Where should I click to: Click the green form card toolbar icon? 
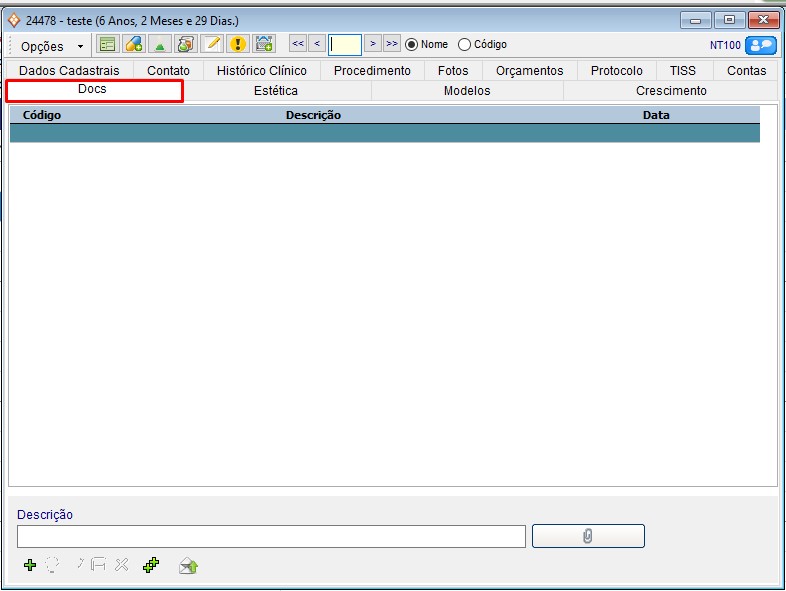pos(107,44)
